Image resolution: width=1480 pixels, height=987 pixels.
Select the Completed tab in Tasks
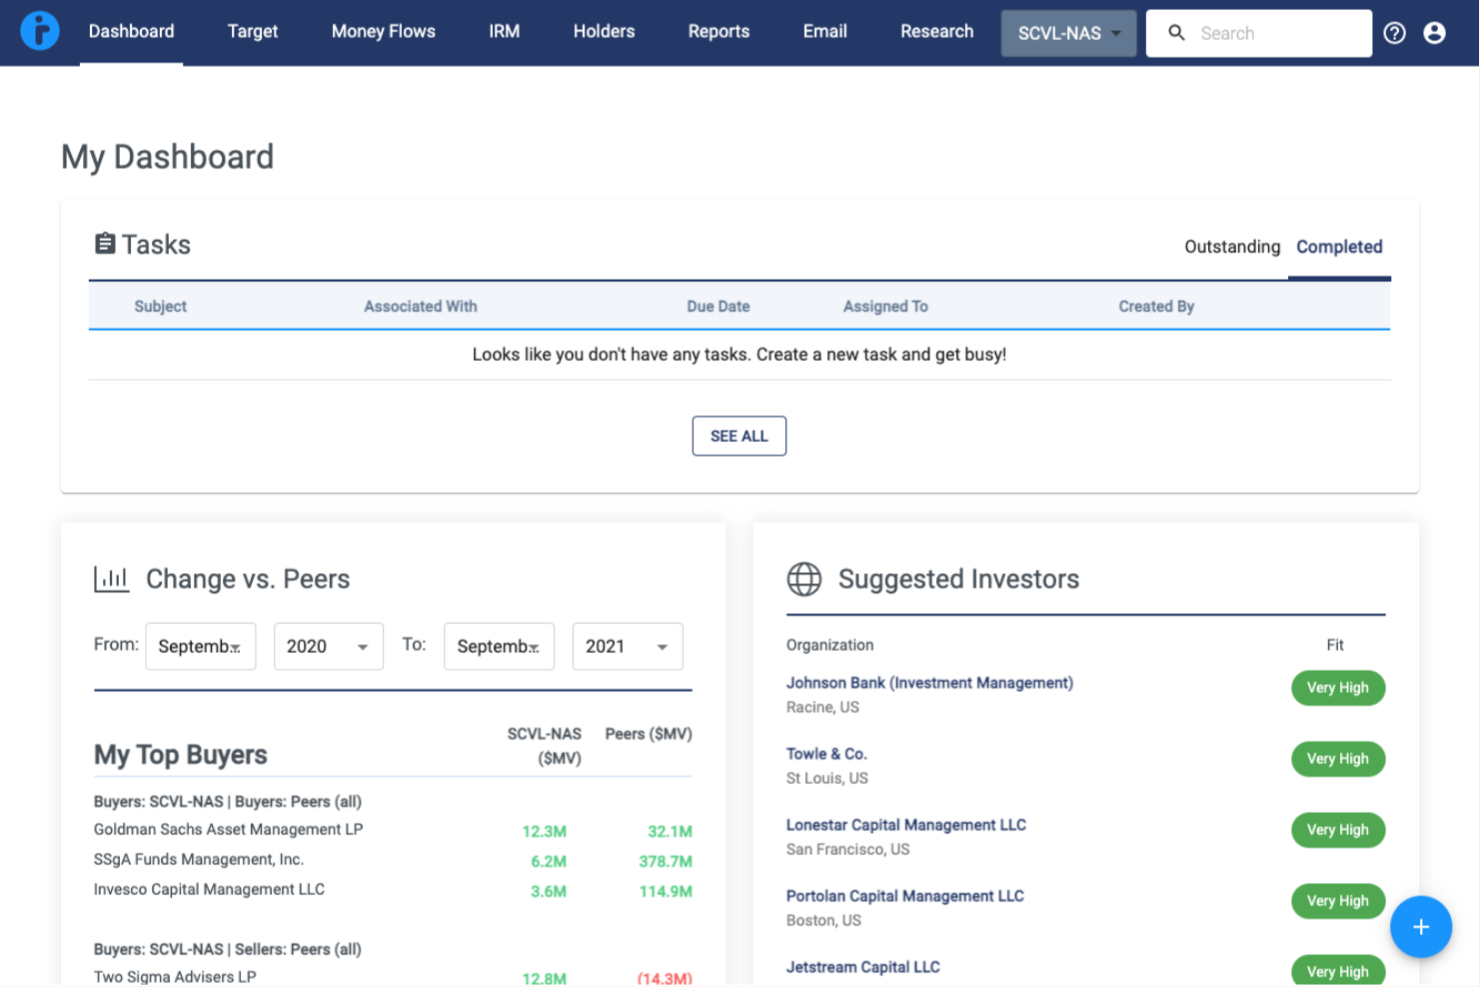[1339, 246]
